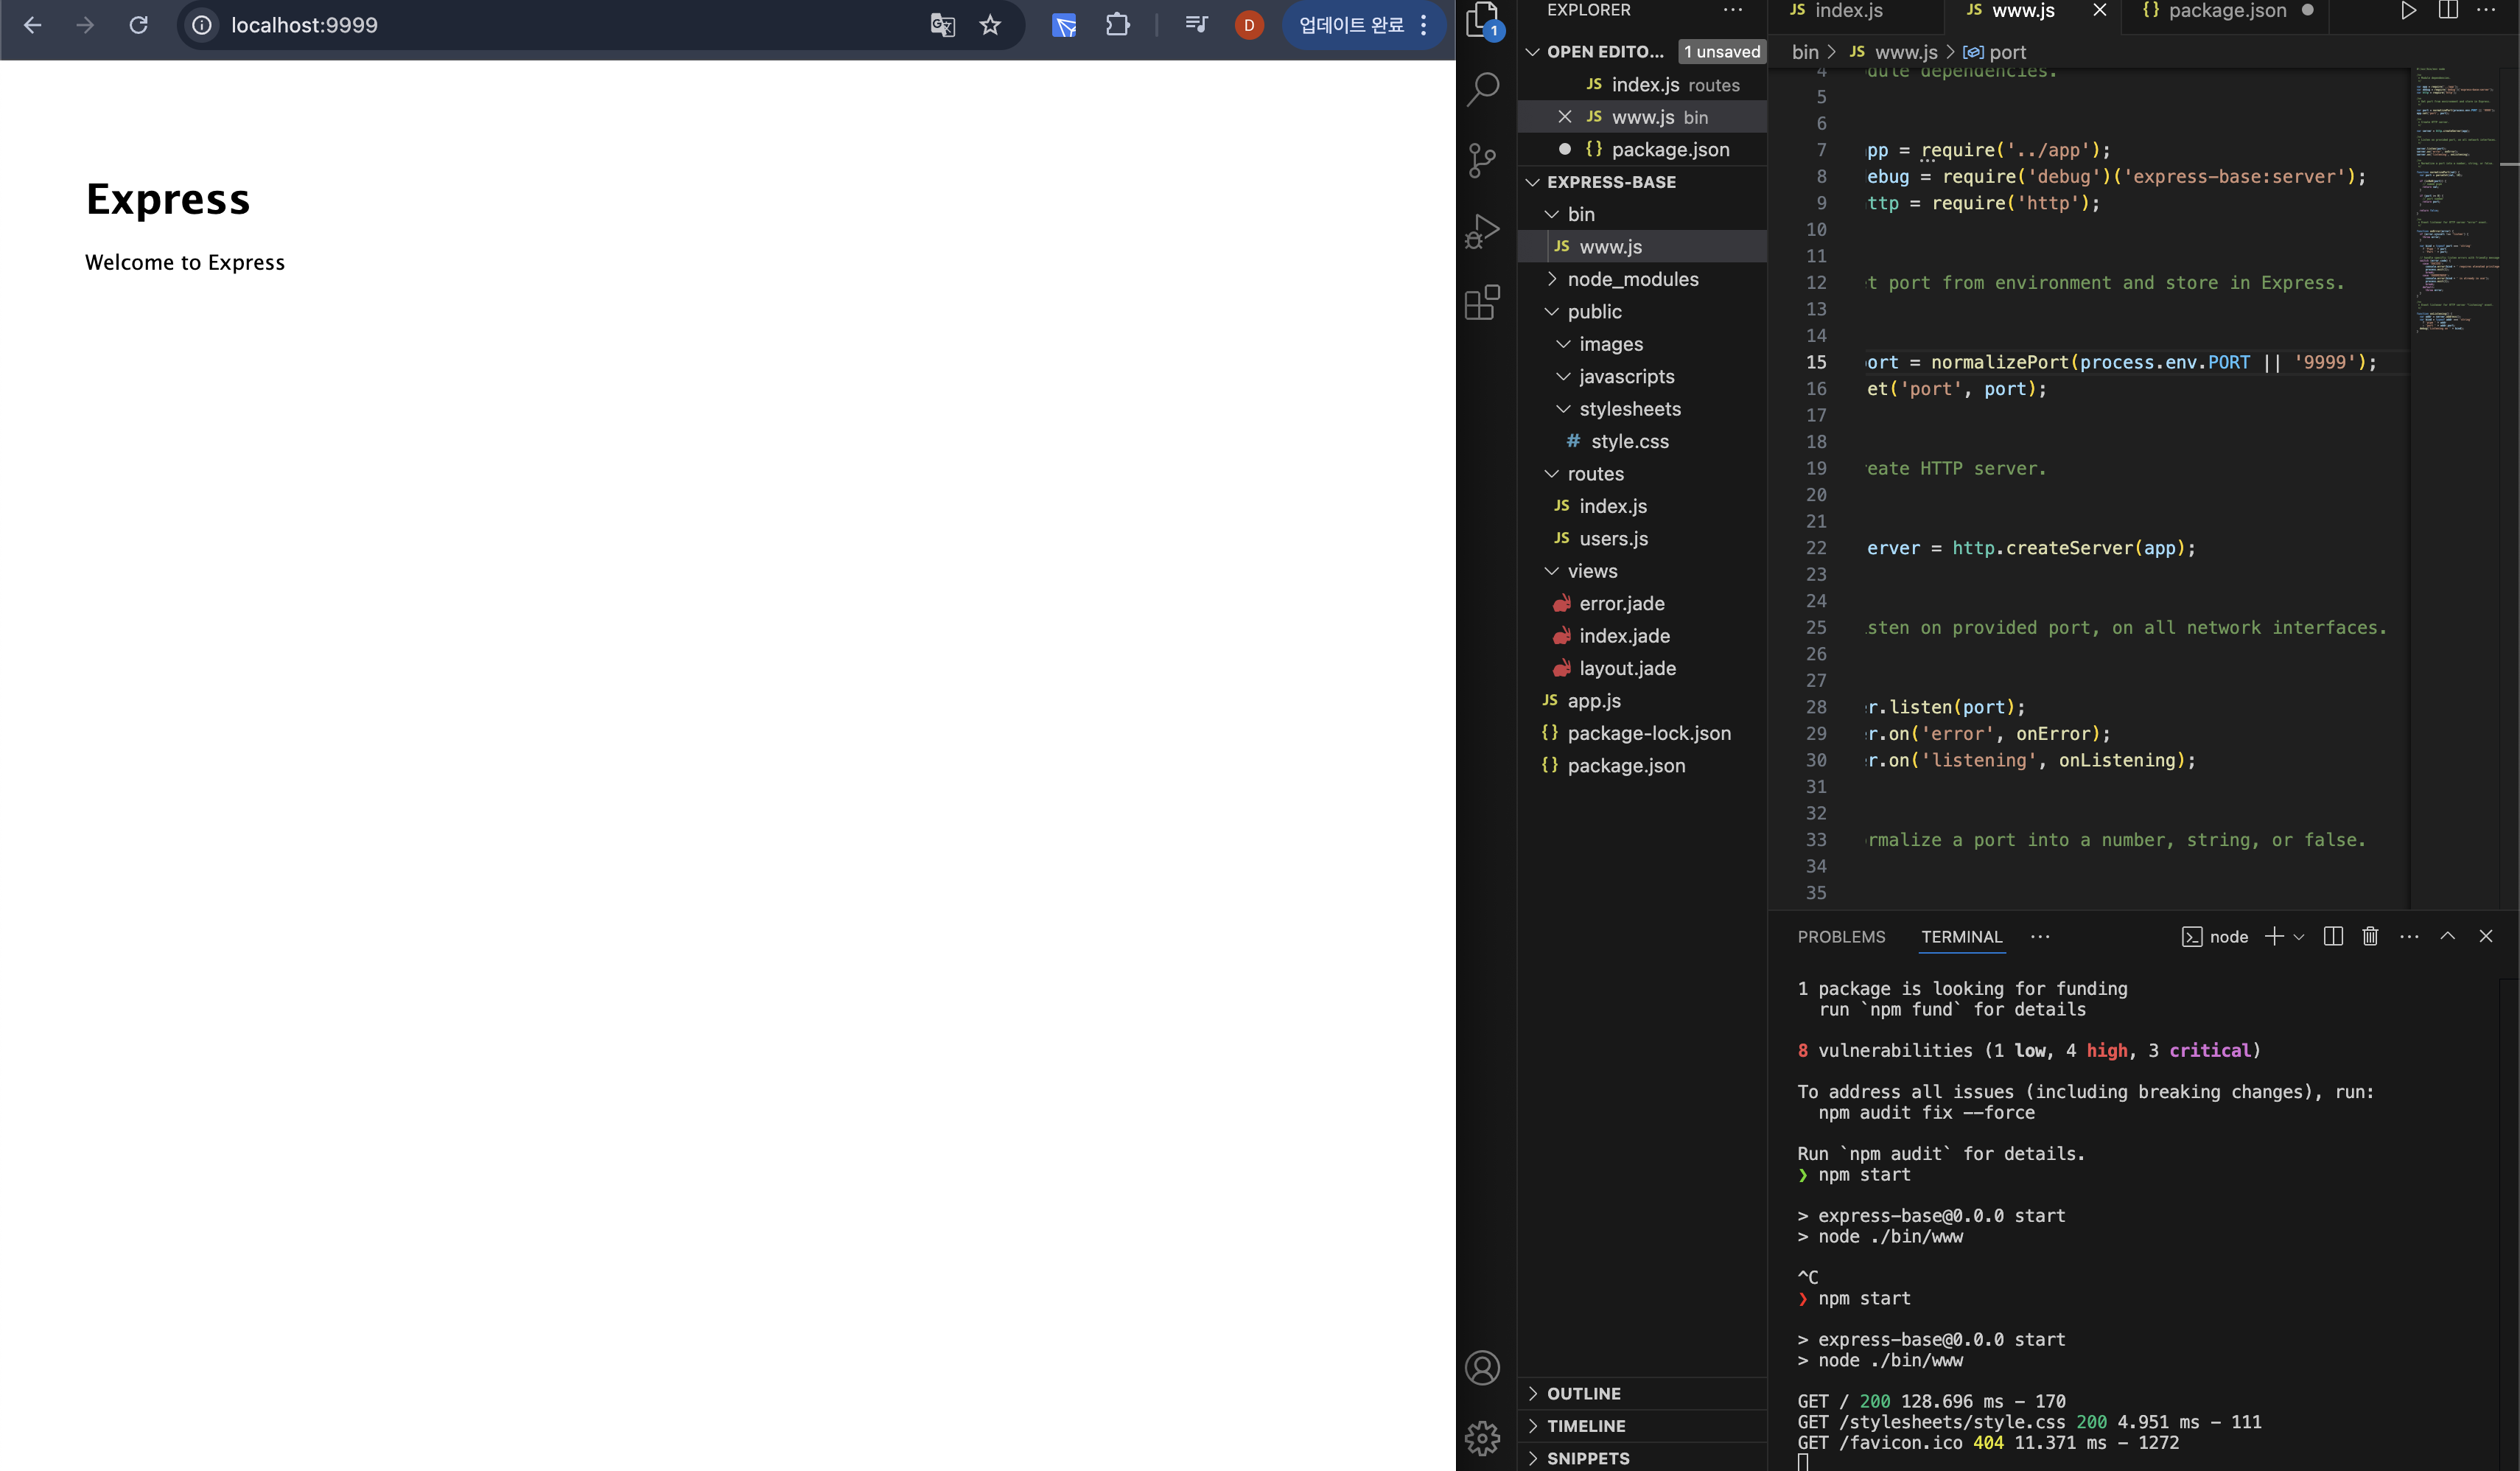Open the Extensions view icon
The width and height of the screenshot is (2520, 1471).
pyautogui.click(x=1482, y=302)
